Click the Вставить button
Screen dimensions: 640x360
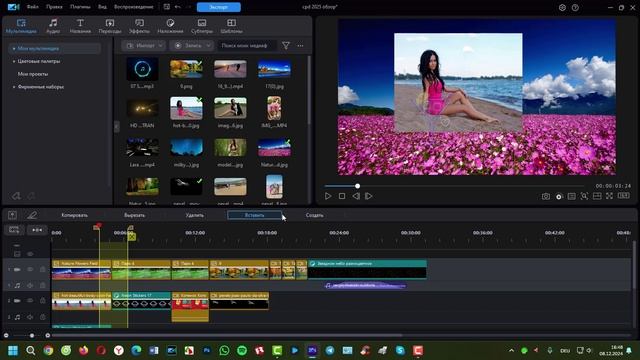pos(254,215)
